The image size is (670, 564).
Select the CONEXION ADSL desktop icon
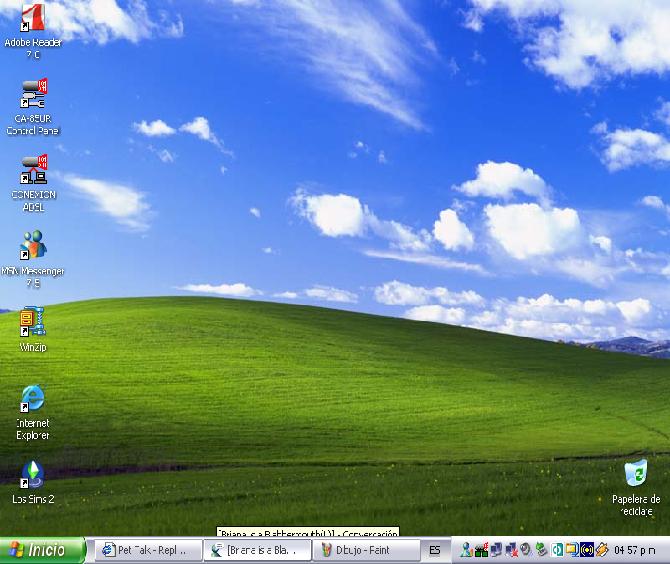point(33,183)
